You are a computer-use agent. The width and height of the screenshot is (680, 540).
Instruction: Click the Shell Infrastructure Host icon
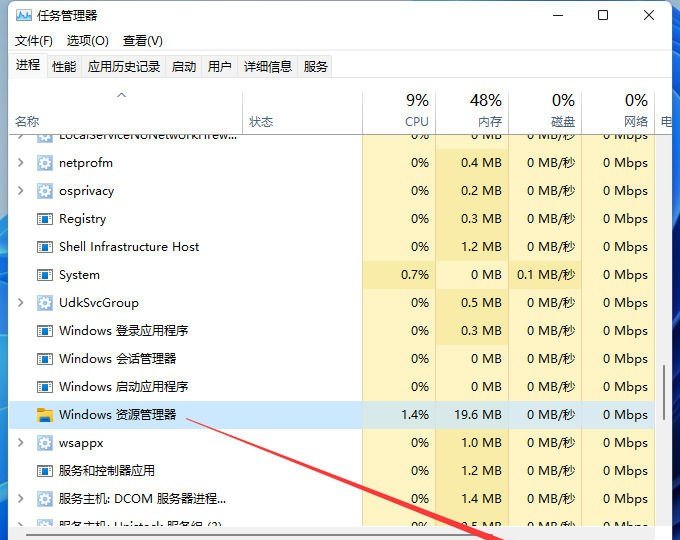point(45,247)
